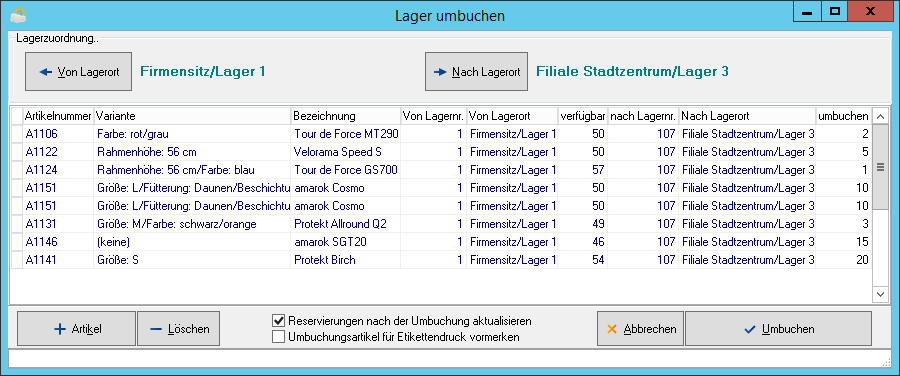This screenshot has height=376, width=900.
Task: Click the verfügbar column header
Action: pyautogui.click(x=583, y=117)
